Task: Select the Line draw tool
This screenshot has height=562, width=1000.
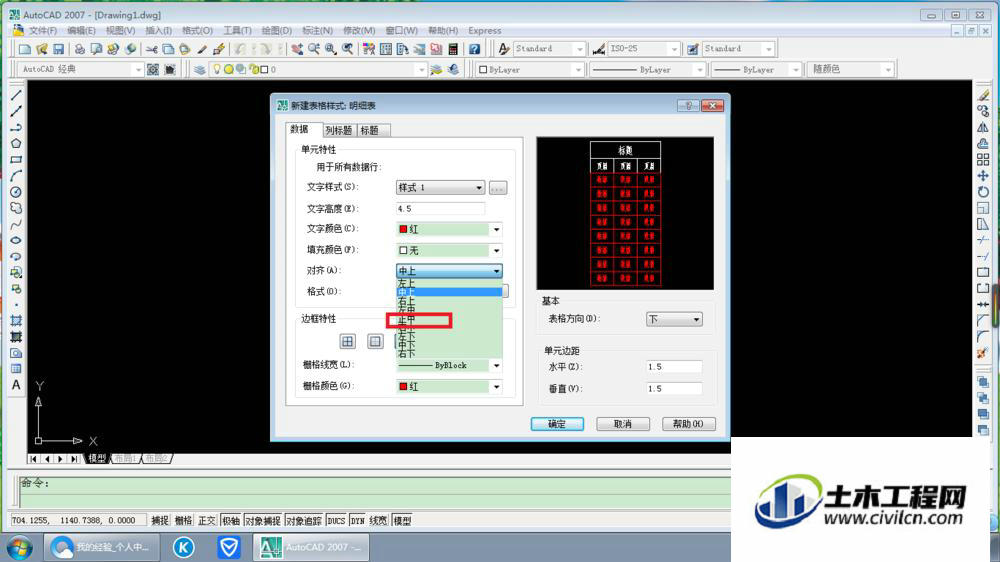Action: tap(16, 94)
